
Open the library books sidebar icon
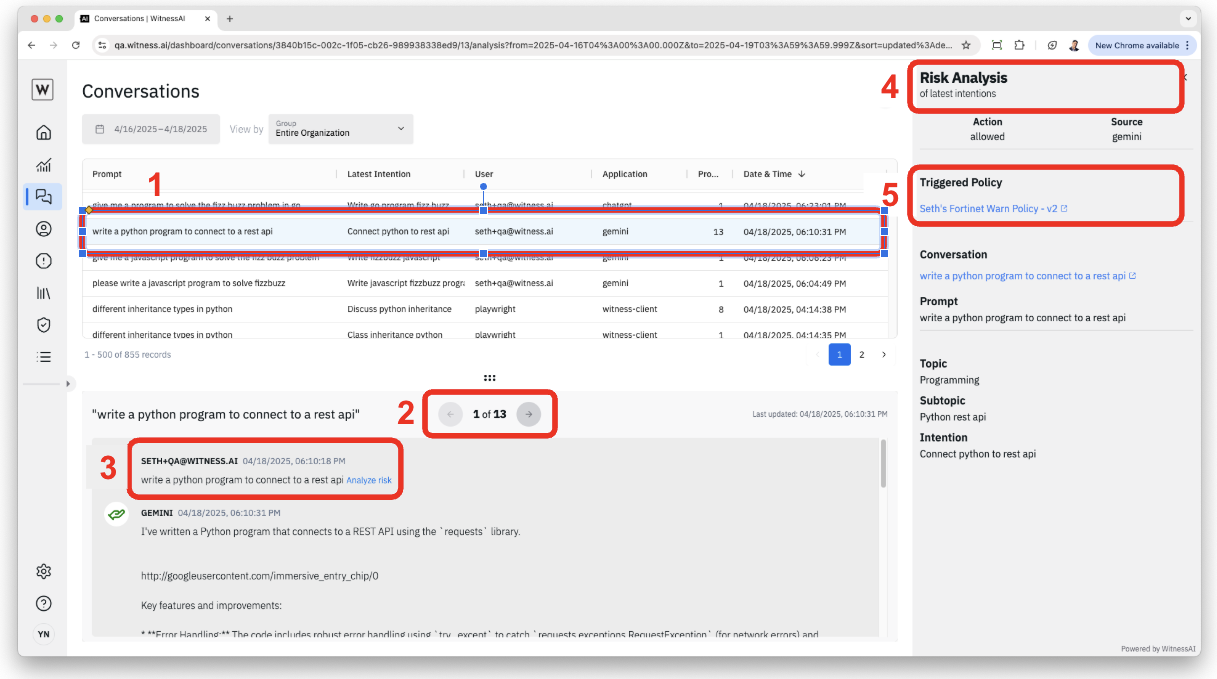point(43,292)
